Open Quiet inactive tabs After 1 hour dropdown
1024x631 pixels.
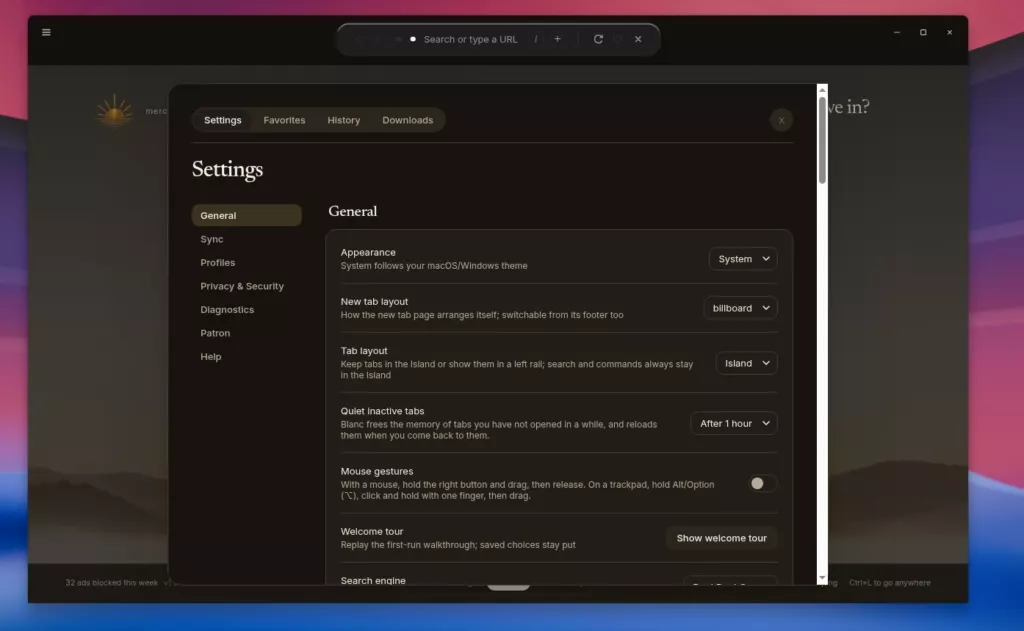pos(734,423)
